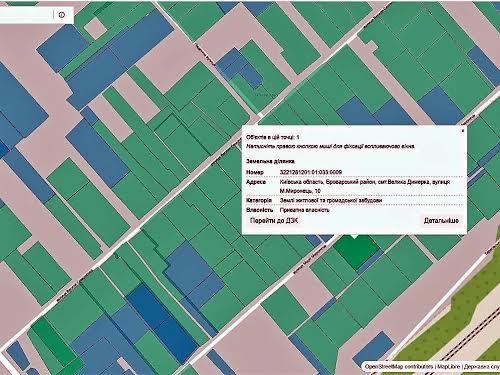
Task: Click the Приватна власність ownership value
Action: (x=304, y=210)
